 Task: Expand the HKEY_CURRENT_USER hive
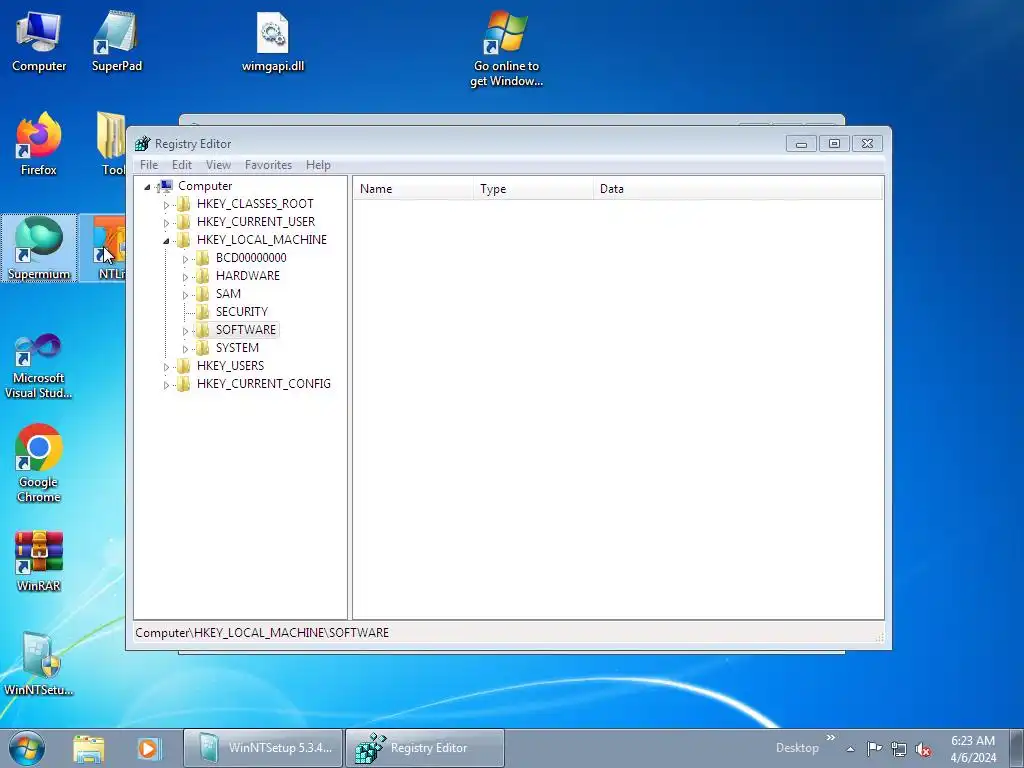pos(167,223)
